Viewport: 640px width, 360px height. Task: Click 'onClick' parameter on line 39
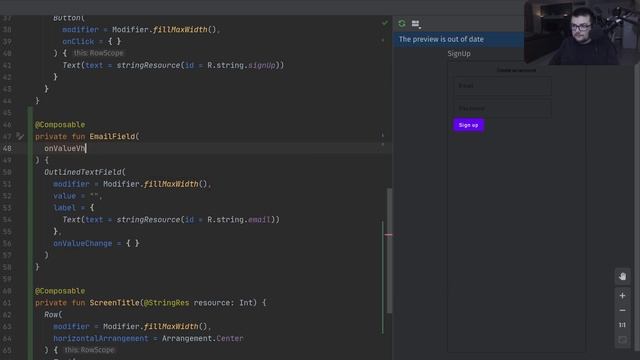[x=78, y=41]
